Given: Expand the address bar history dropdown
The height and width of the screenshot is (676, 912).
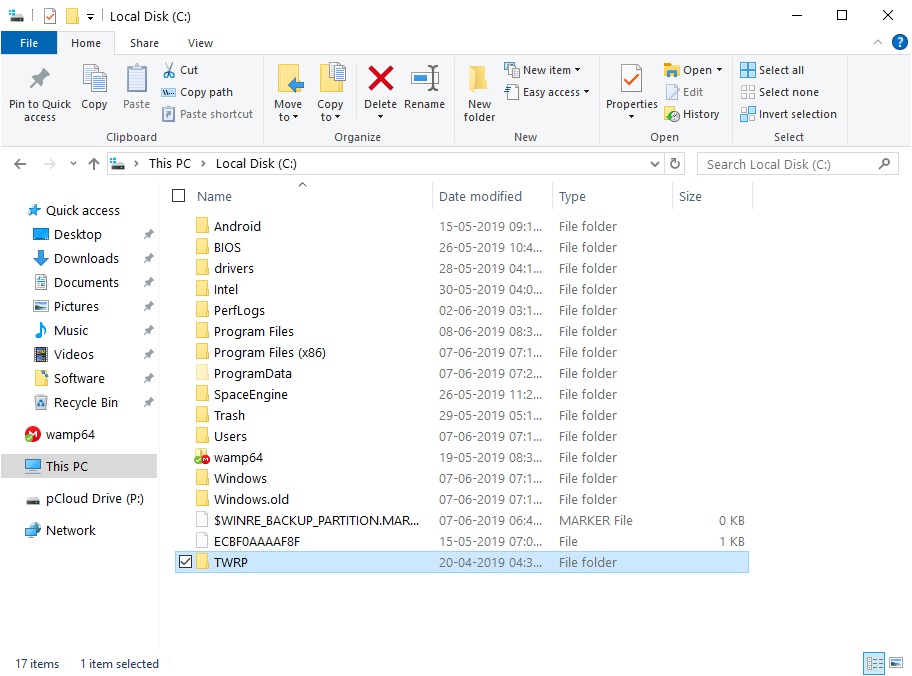Looking at the screenshot, I should click(x=655, y=164).
